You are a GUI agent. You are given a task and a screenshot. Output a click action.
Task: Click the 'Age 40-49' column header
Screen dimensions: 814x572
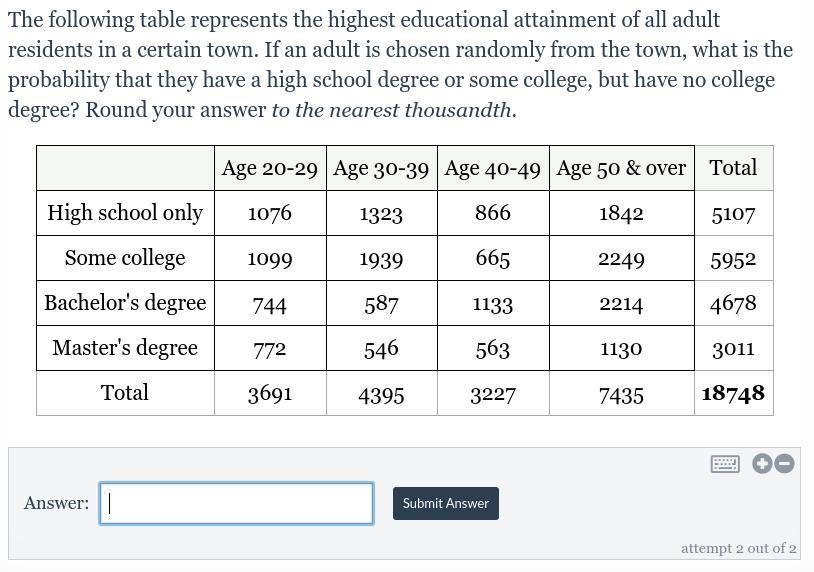point(493,168)
